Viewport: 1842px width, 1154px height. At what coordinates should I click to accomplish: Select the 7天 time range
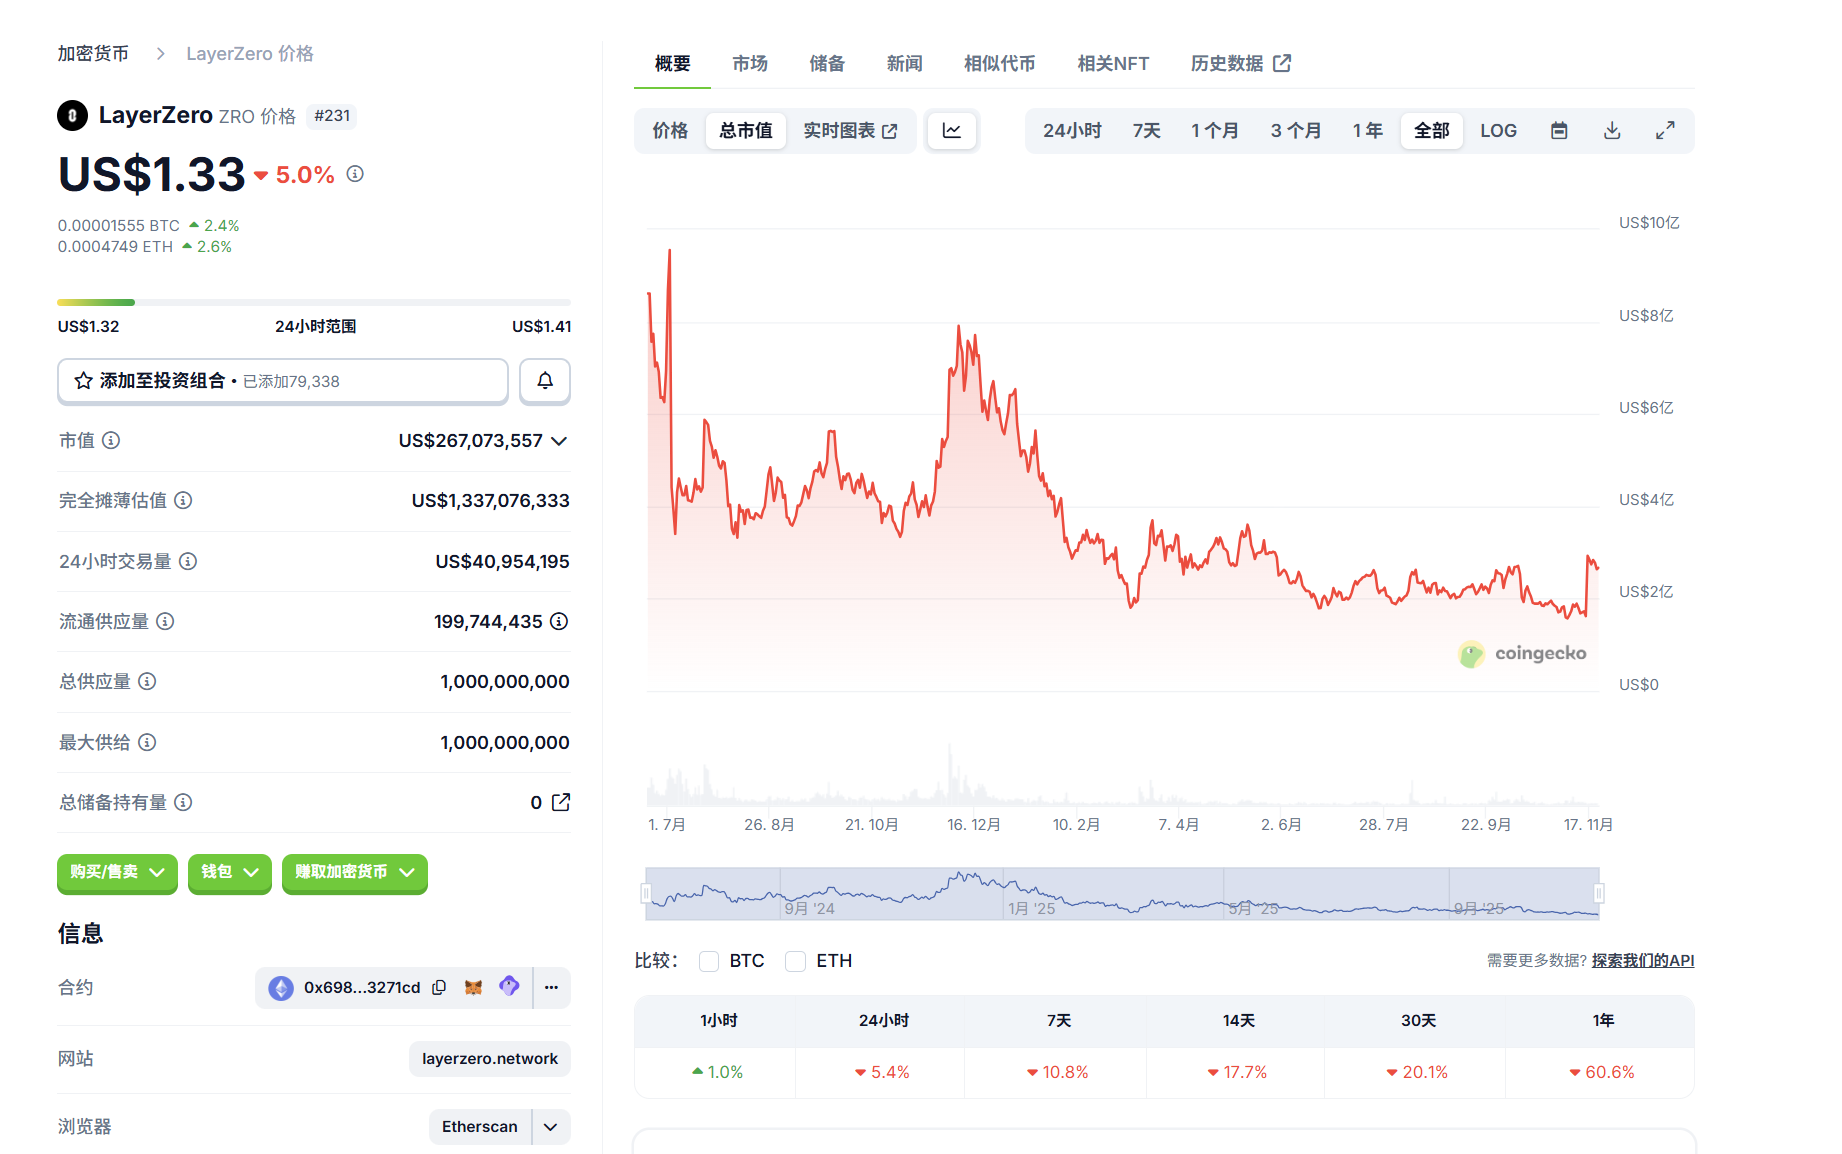pyautogui.click(x=1146, y=131)
